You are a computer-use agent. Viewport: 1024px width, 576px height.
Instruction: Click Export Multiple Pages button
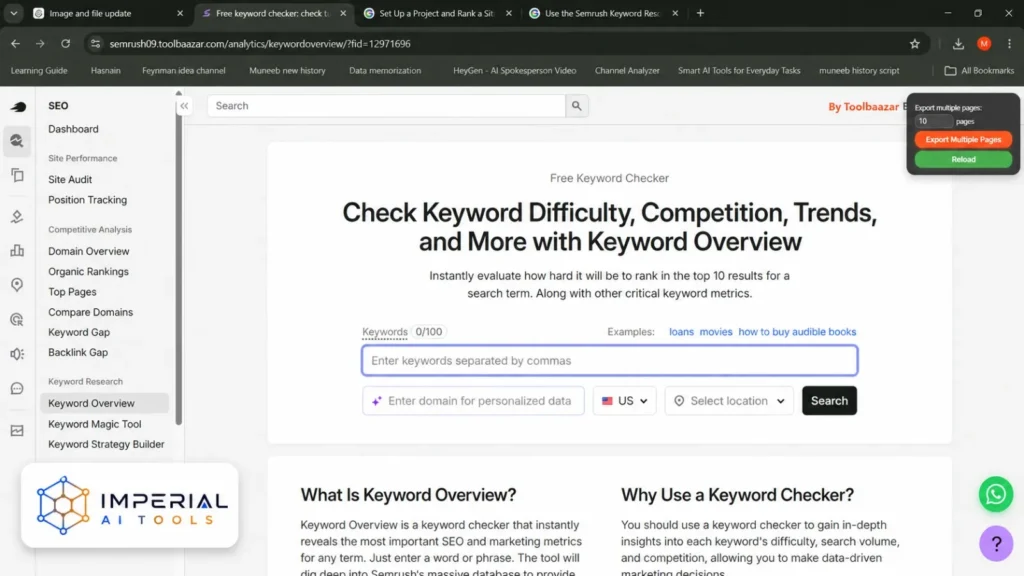(x=963, y=140)
